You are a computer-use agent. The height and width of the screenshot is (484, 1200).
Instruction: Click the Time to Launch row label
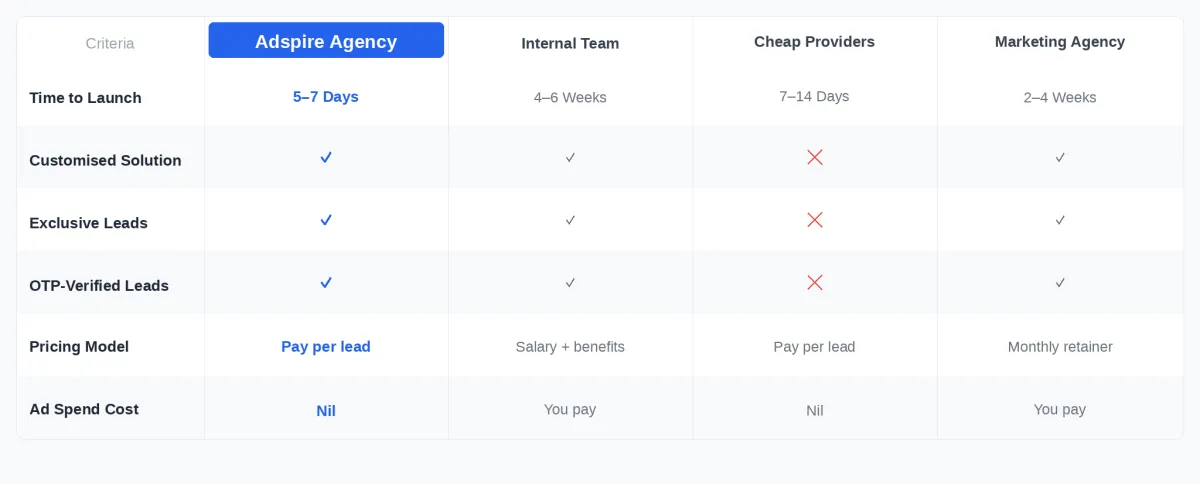point(85,98)
